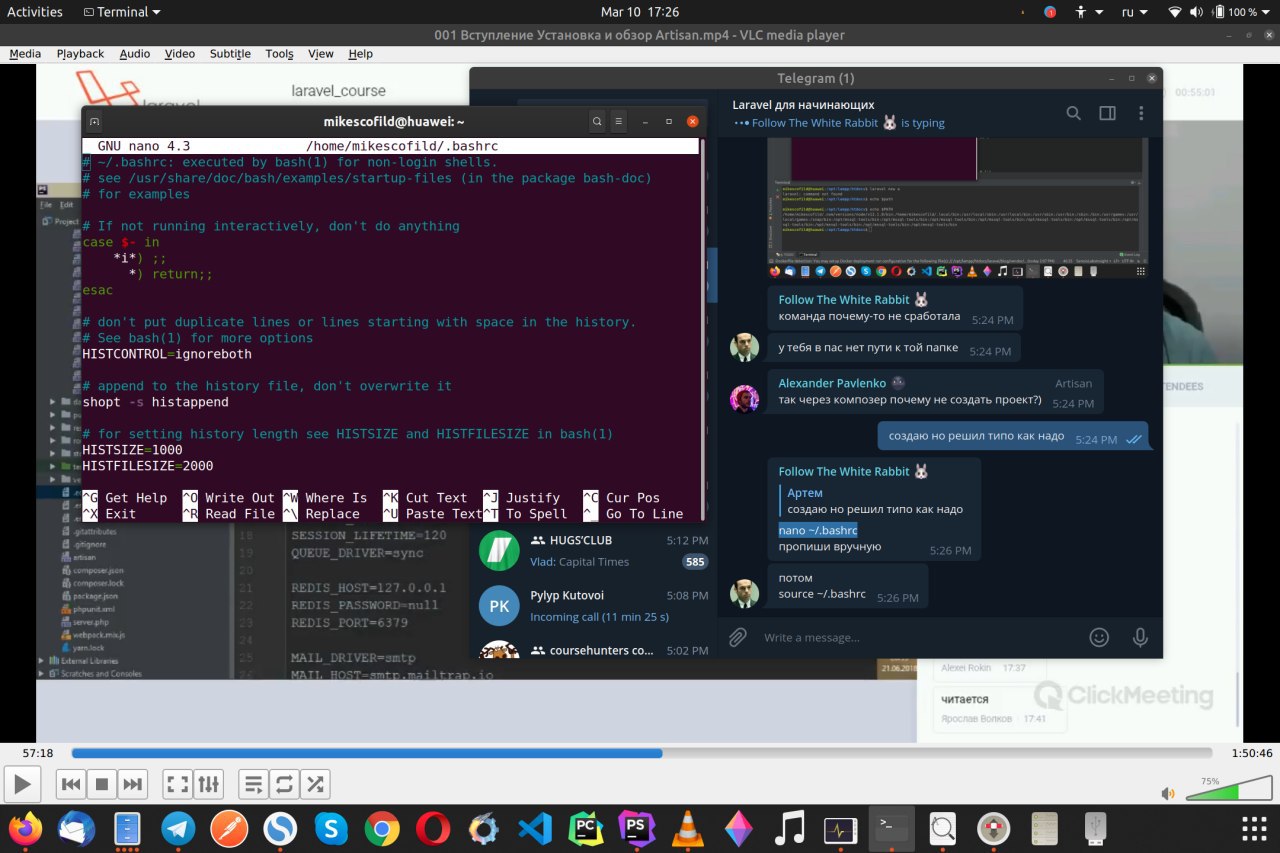The image size is (1280, 853).
Task: Click the terminal search icon
Action: (597, 121)
